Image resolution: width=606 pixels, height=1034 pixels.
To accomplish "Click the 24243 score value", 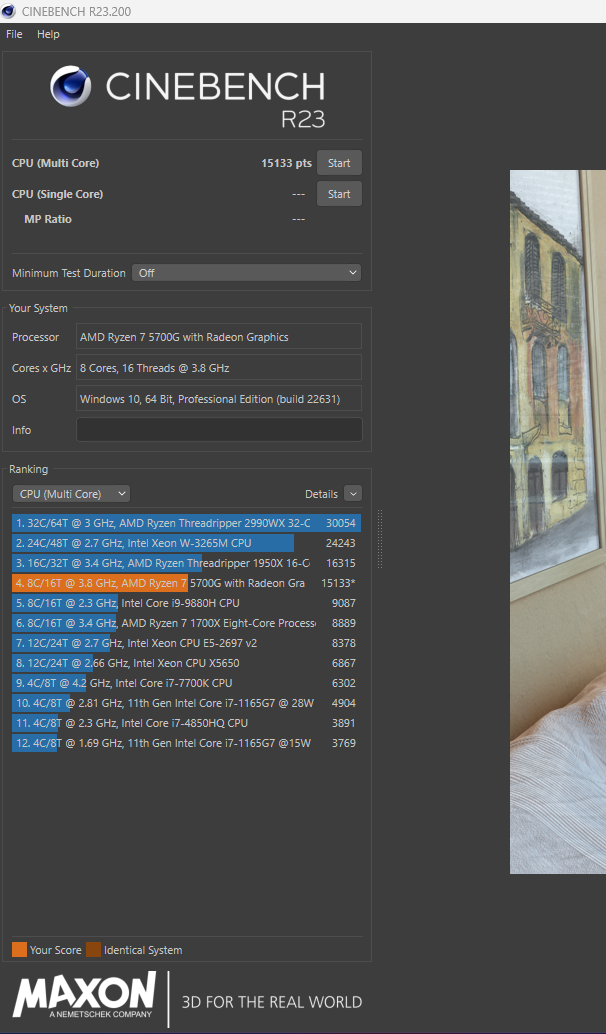I will click(x=341, y=543).
